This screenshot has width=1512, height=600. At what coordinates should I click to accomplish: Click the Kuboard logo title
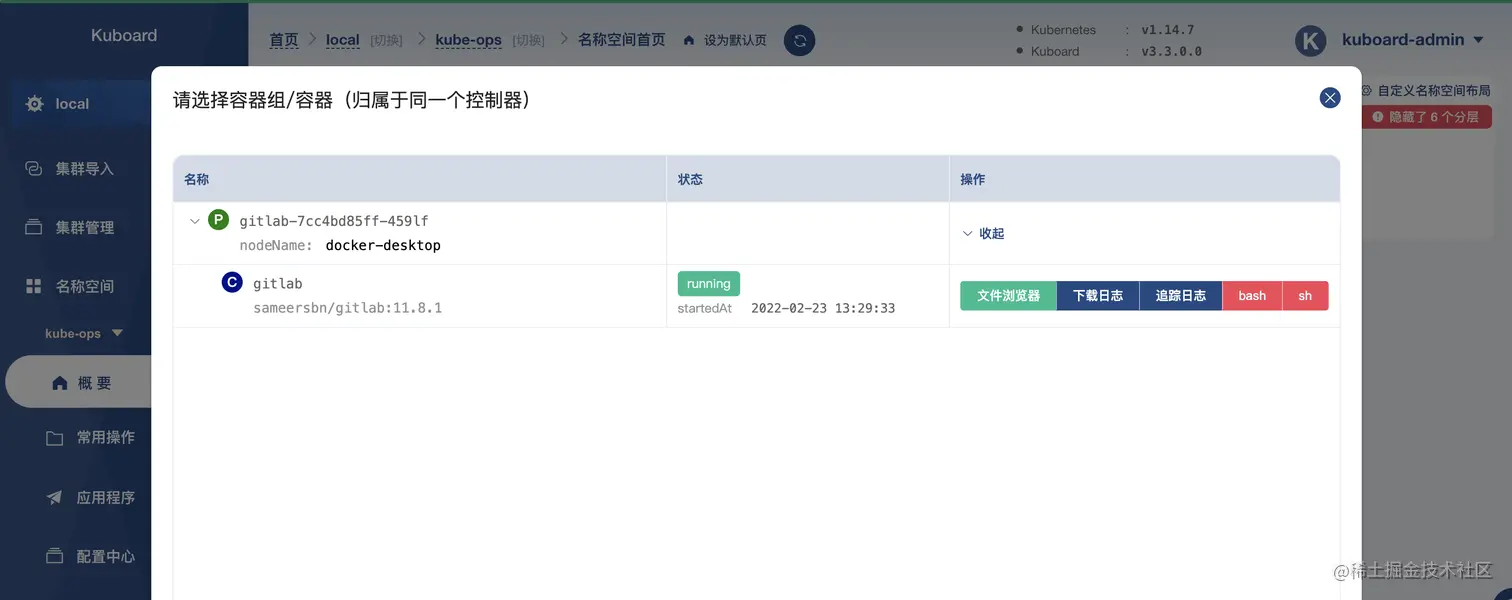[x=124, y=35]
